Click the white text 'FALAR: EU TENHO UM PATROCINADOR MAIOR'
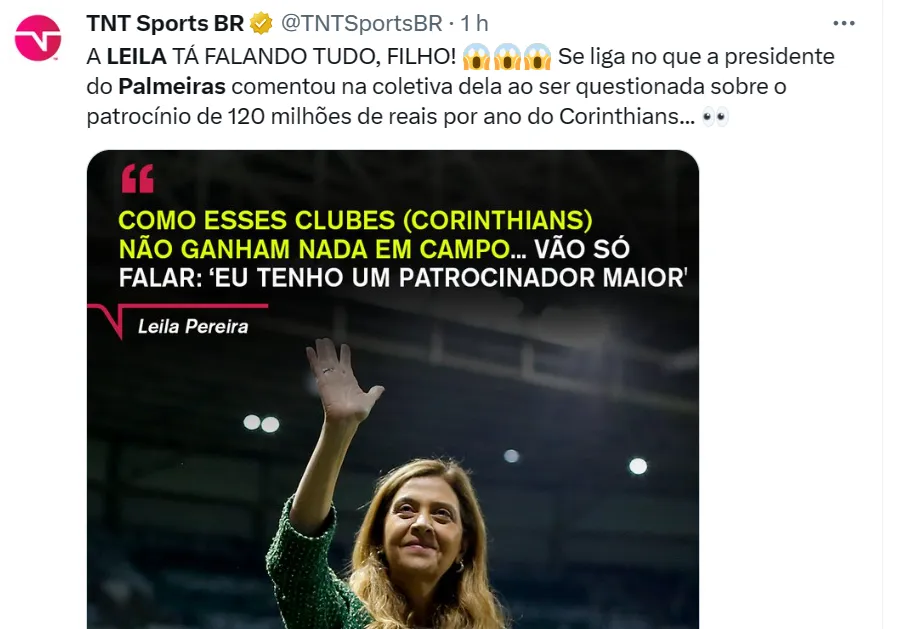Viewport: 897px width, 629px height. pyautogui.click(x=403, y=278)
